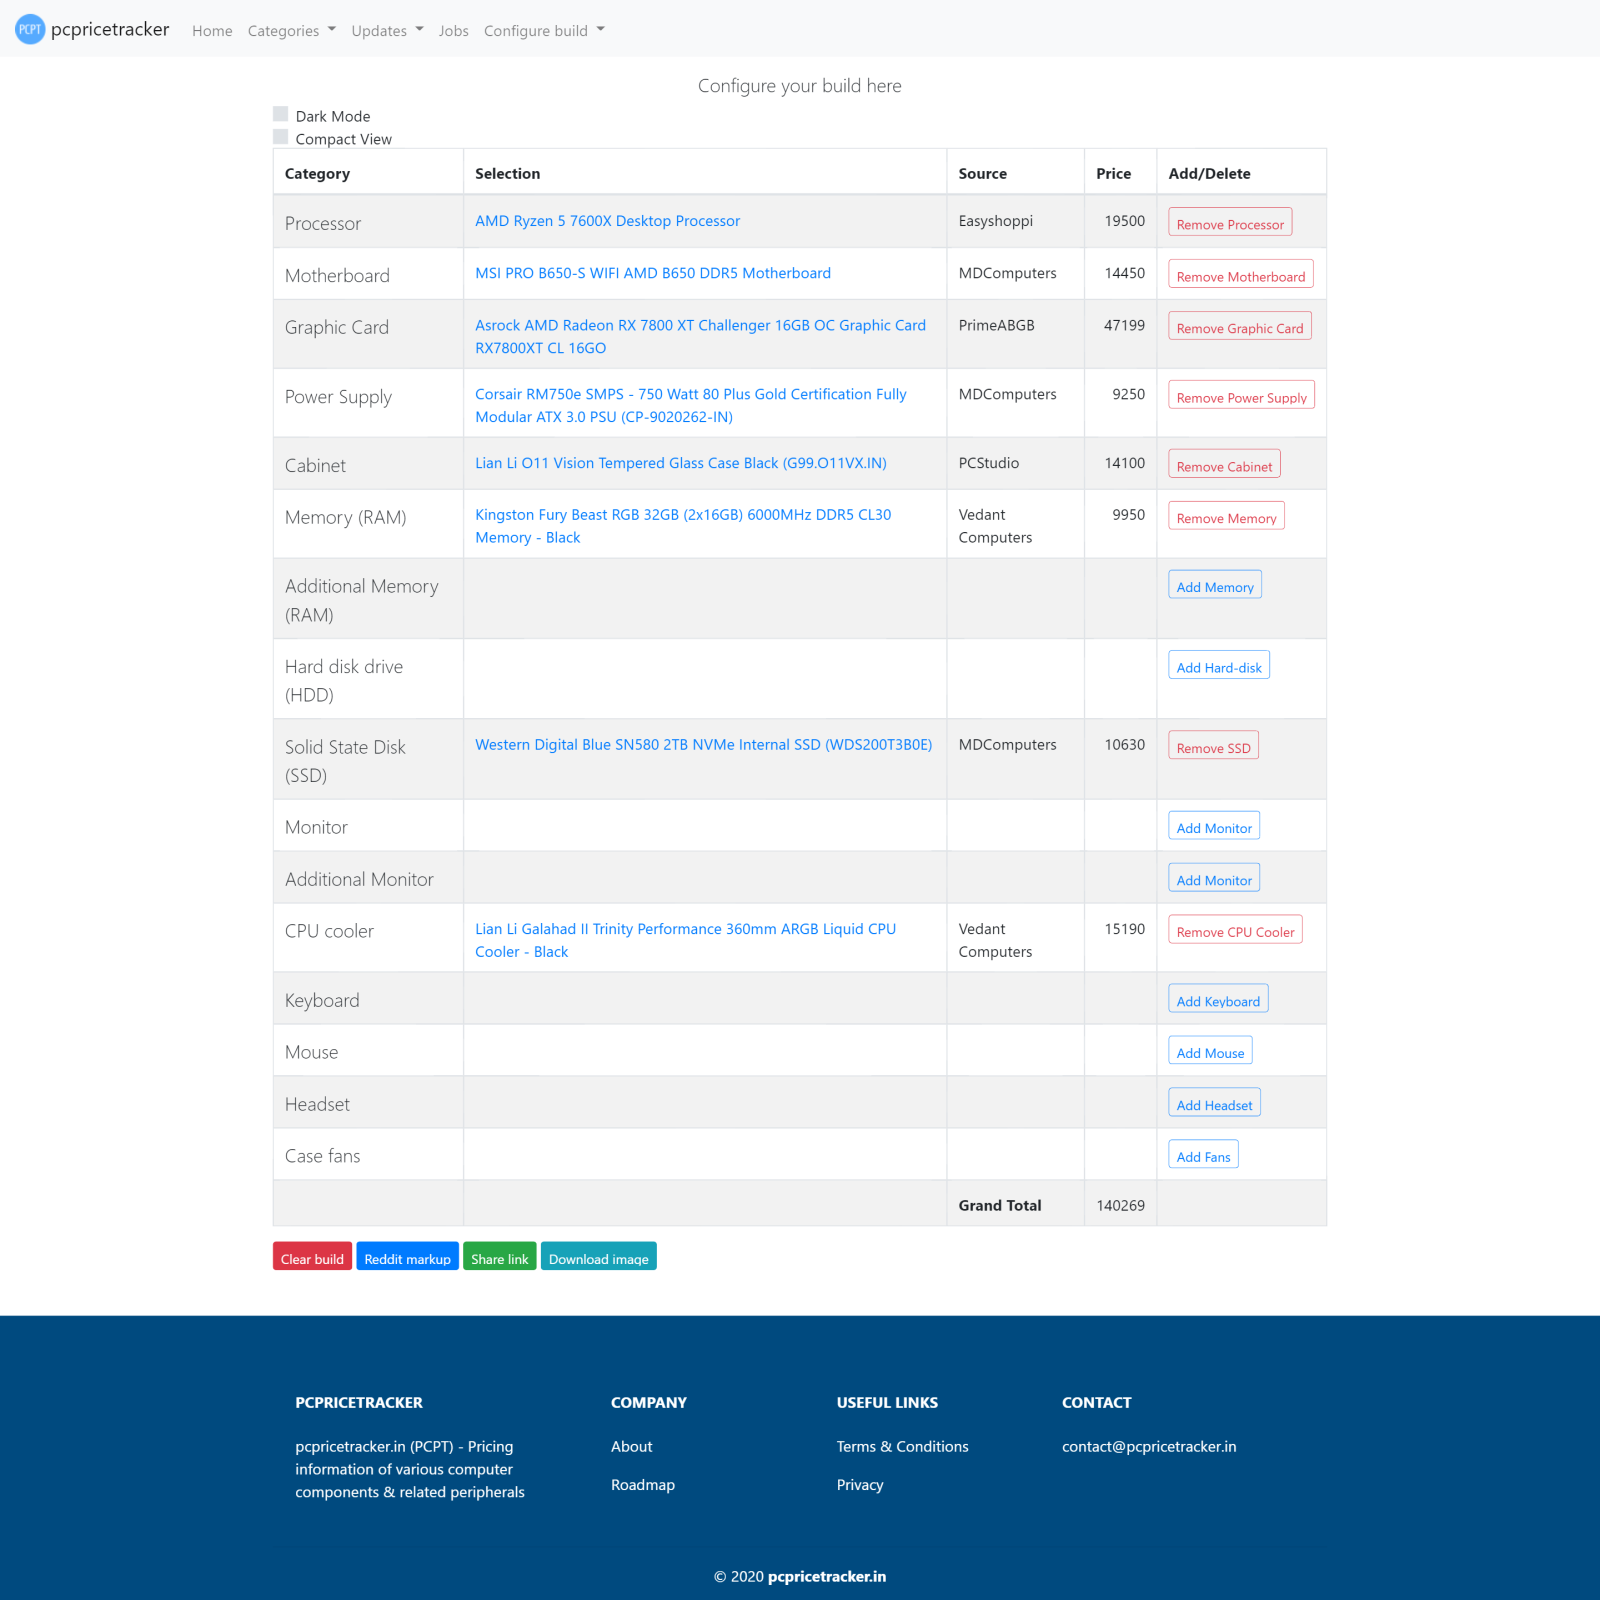Toggle the Compact View checkbox
The width and height of the screenshot is (1600, 1600).
[281, 137]
